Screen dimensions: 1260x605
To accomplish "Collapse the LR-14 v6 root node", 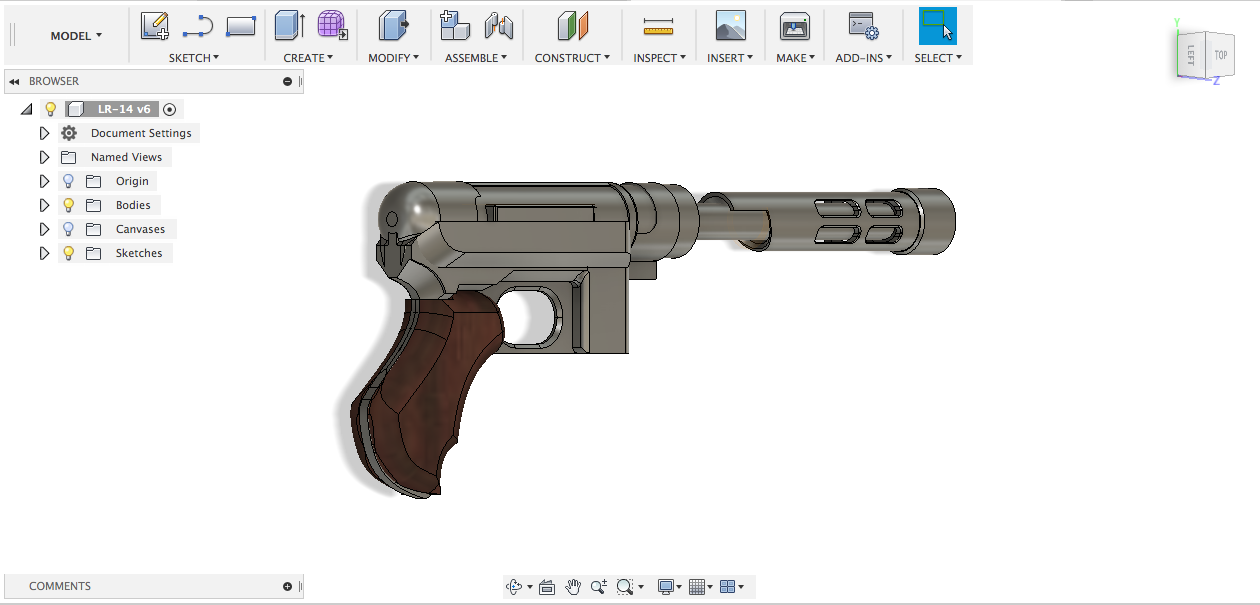I will coord(27,109).
